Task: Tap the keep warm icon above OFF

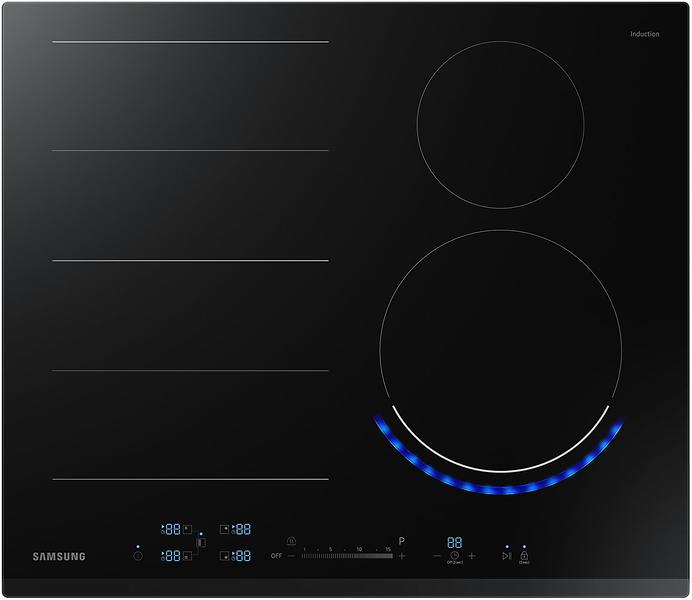Action: tap(291, 541)
